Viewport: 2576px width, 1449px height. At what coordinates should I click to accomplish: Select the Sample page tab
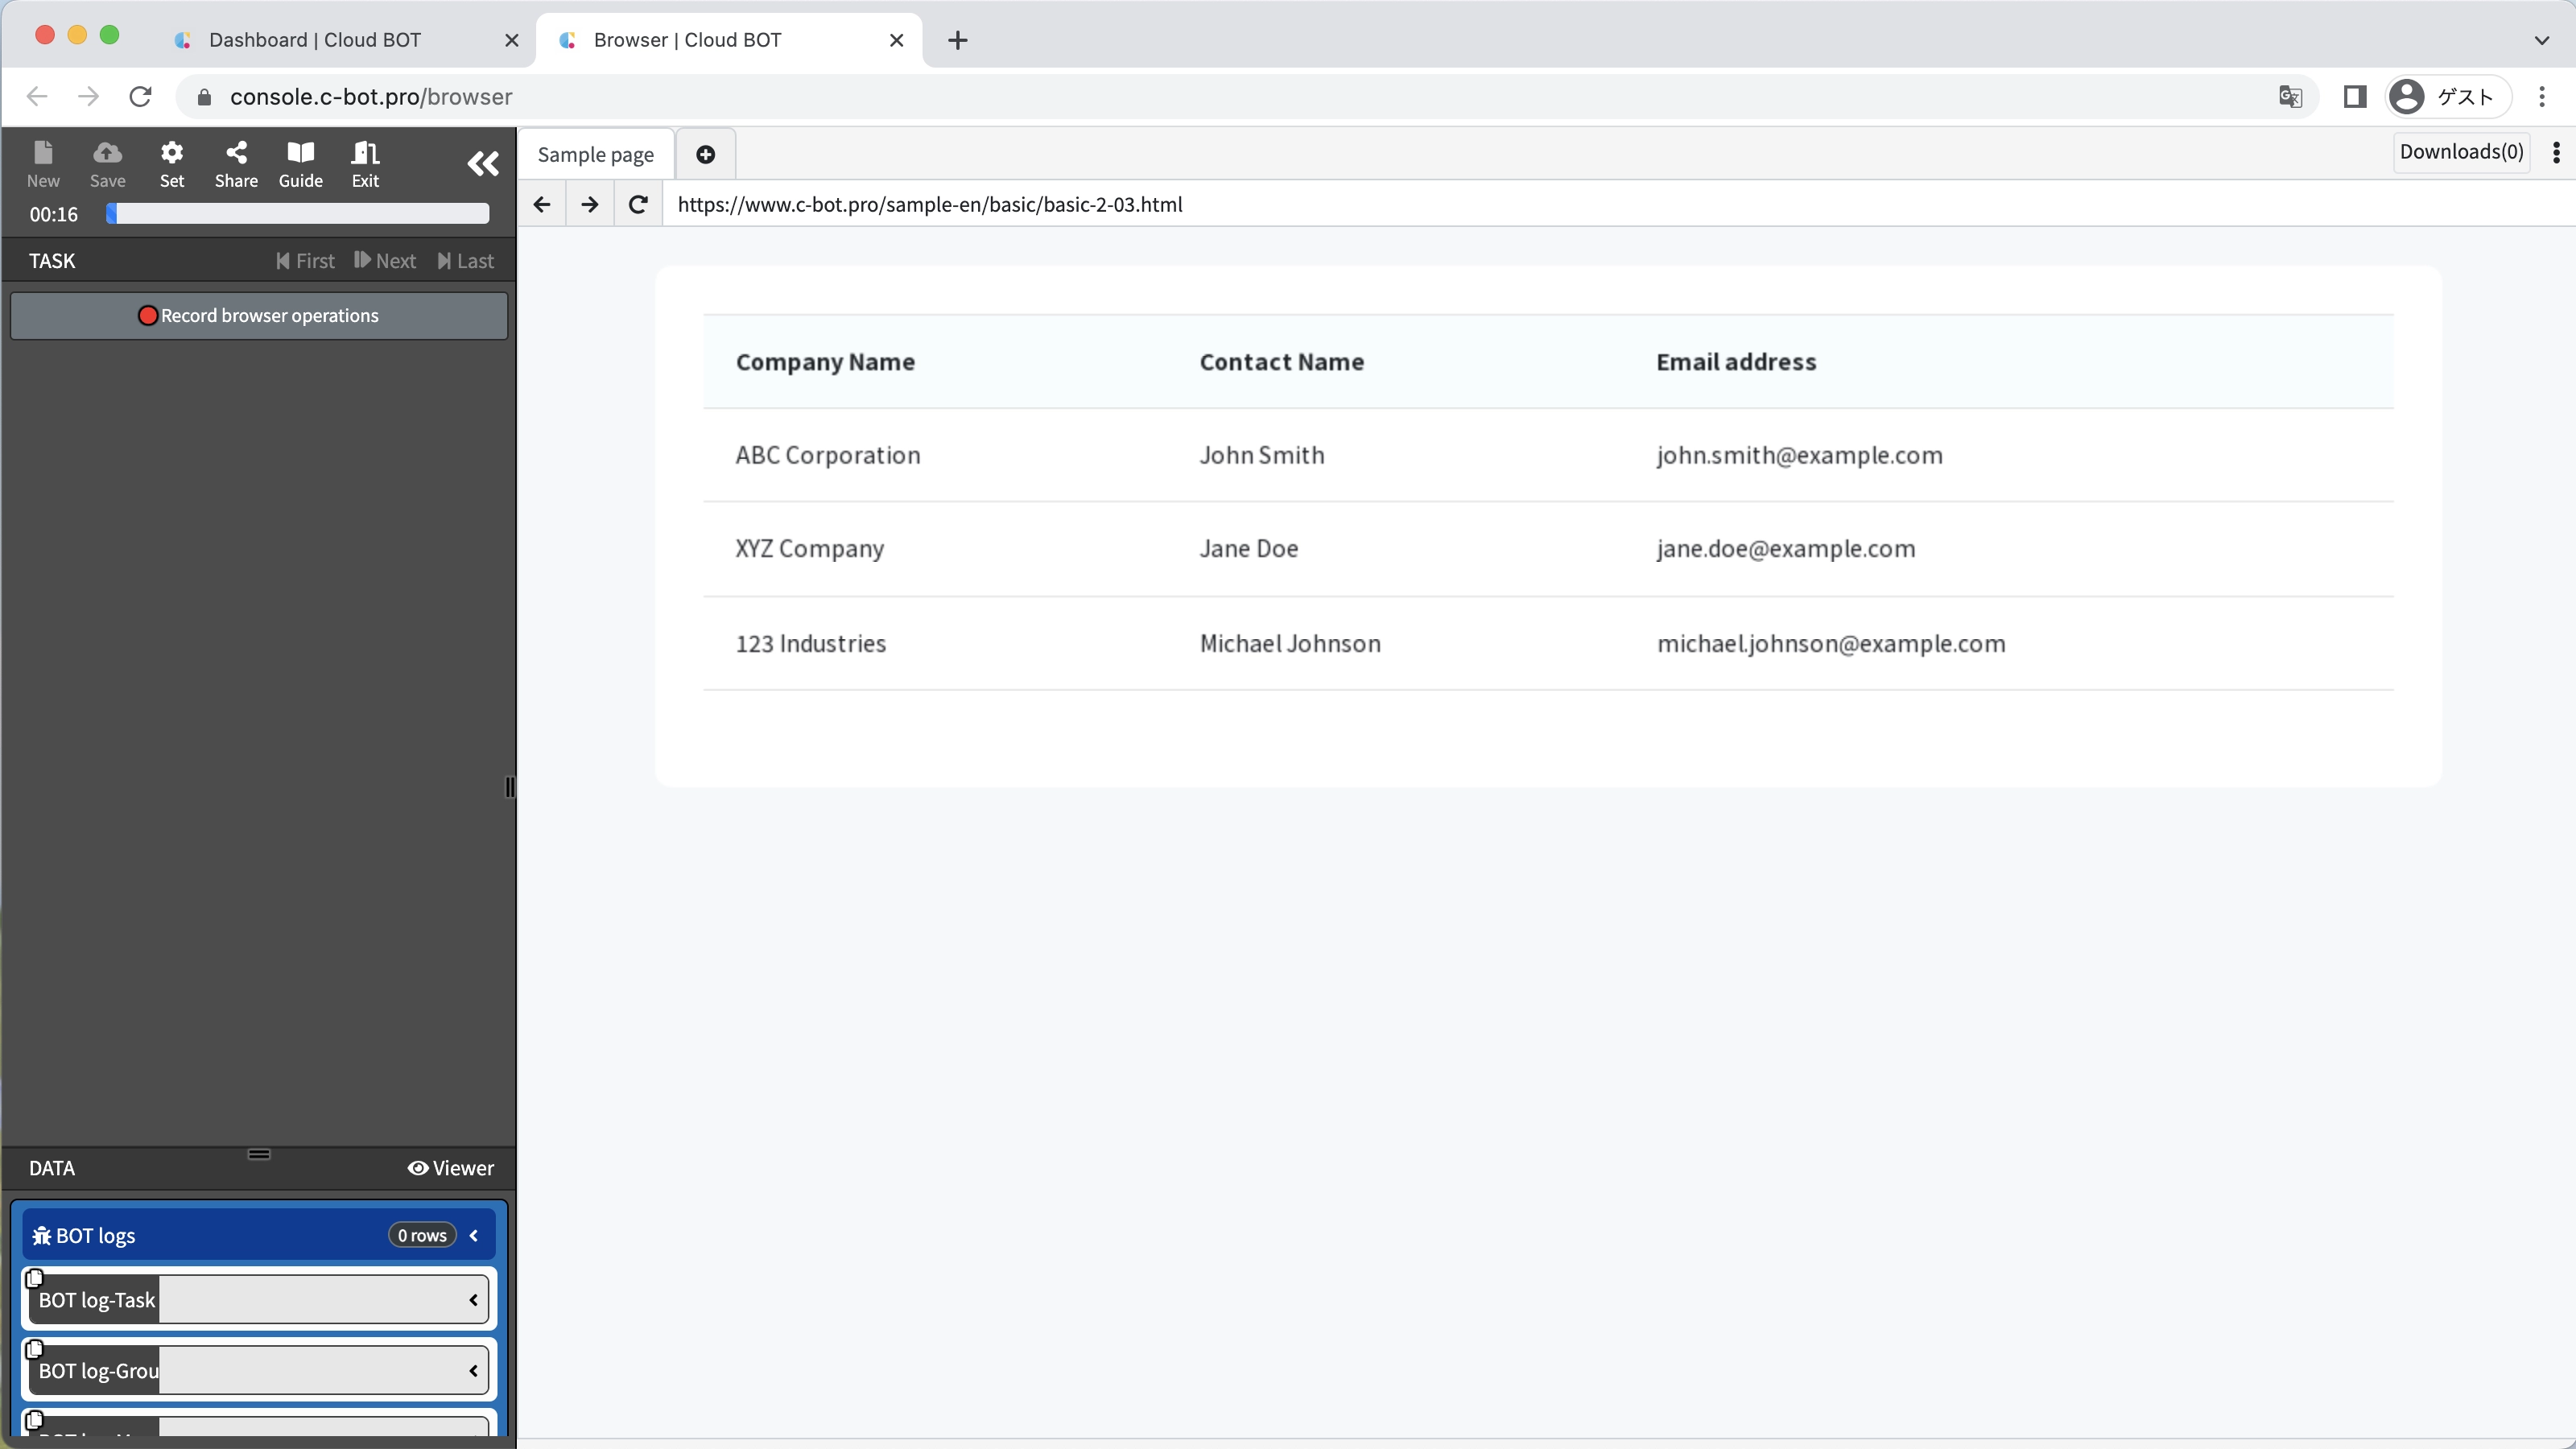(595, 155)
